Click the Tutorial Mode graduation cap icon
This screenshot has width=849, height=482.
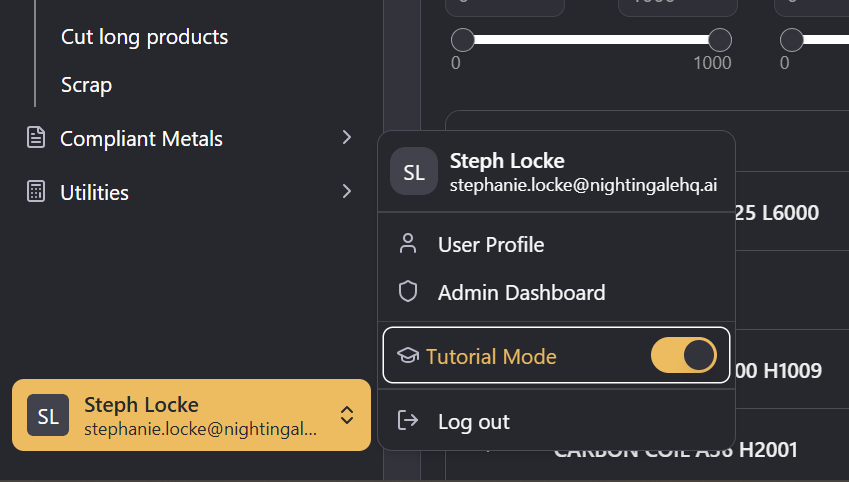coord(407,356)
